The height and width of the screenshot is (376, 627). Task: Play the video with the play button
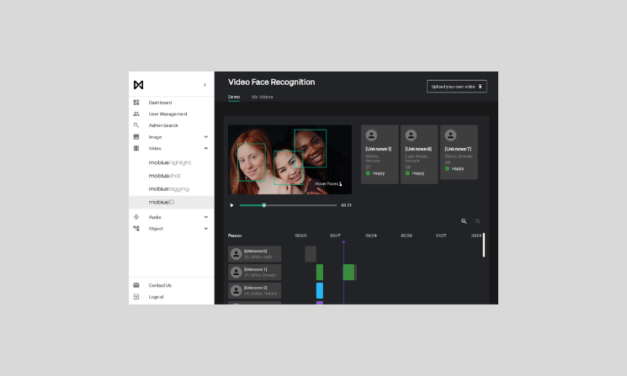[x=232, y=205]
